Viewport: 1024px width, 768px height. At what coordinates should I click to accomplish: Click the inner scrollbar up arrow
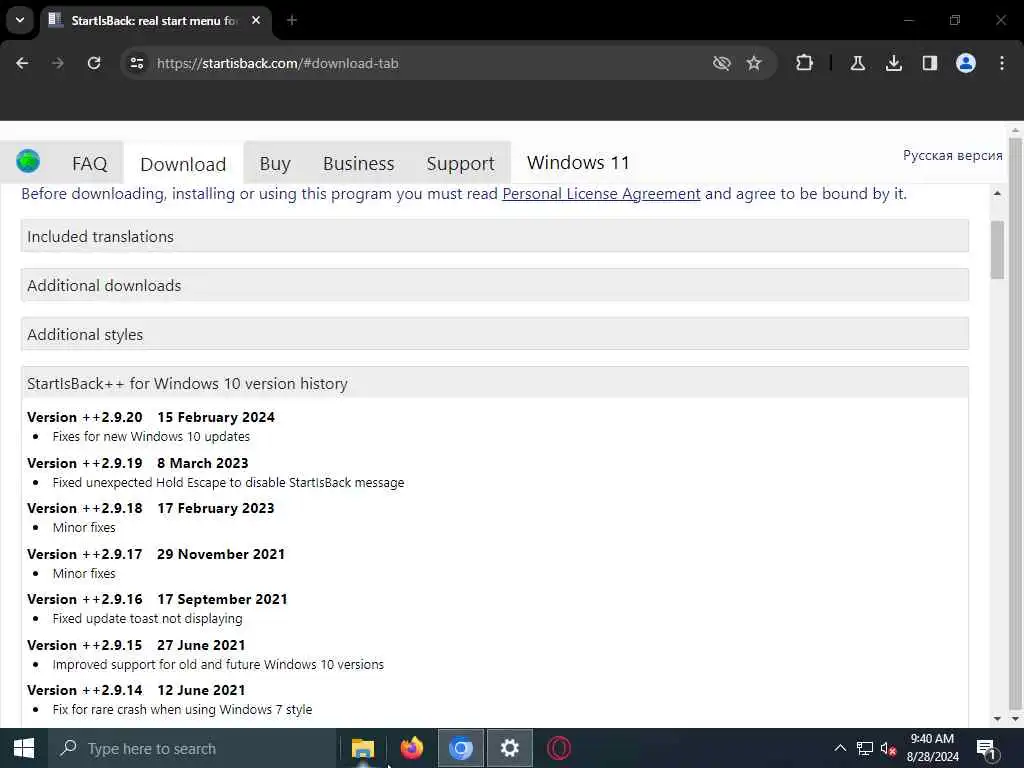tap(997, 193)
